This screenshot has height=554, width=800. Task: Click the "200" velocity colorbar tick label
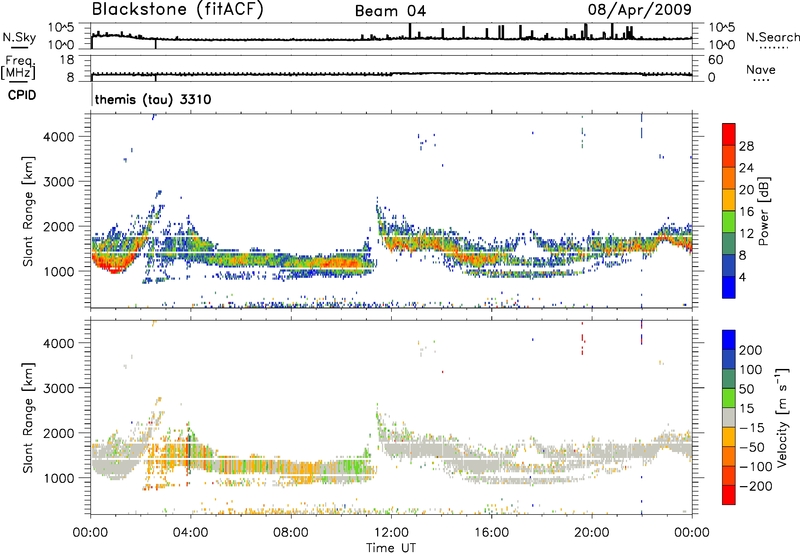751,350
